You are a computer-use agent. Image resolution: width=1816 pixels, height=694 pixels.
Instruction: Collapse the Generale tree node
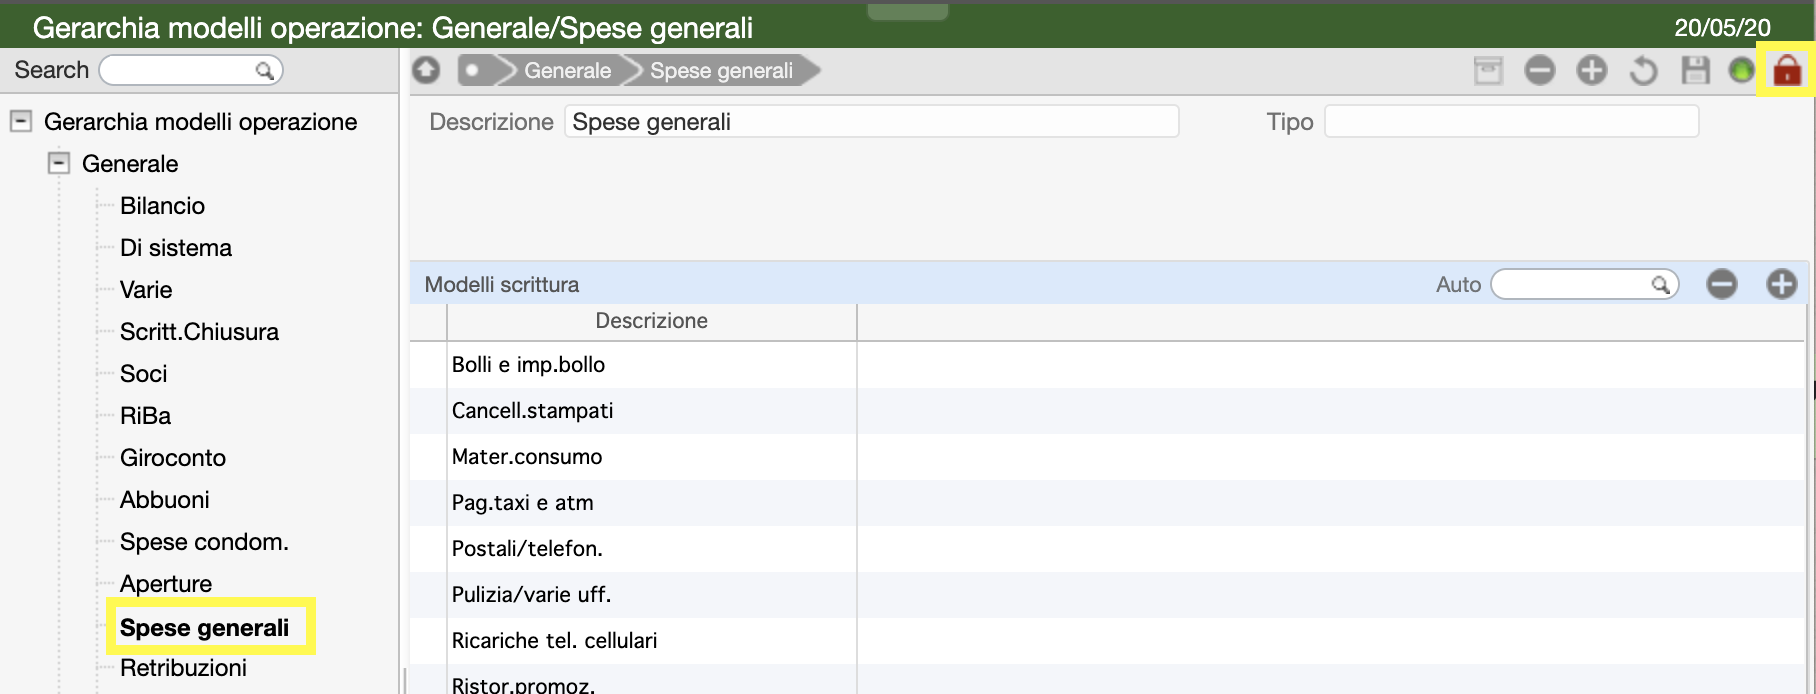click(x=59, y=163)
